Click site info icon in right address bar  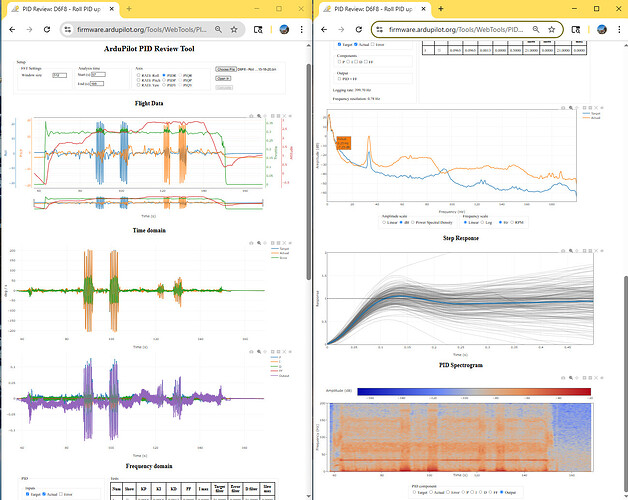coord(379,29)
